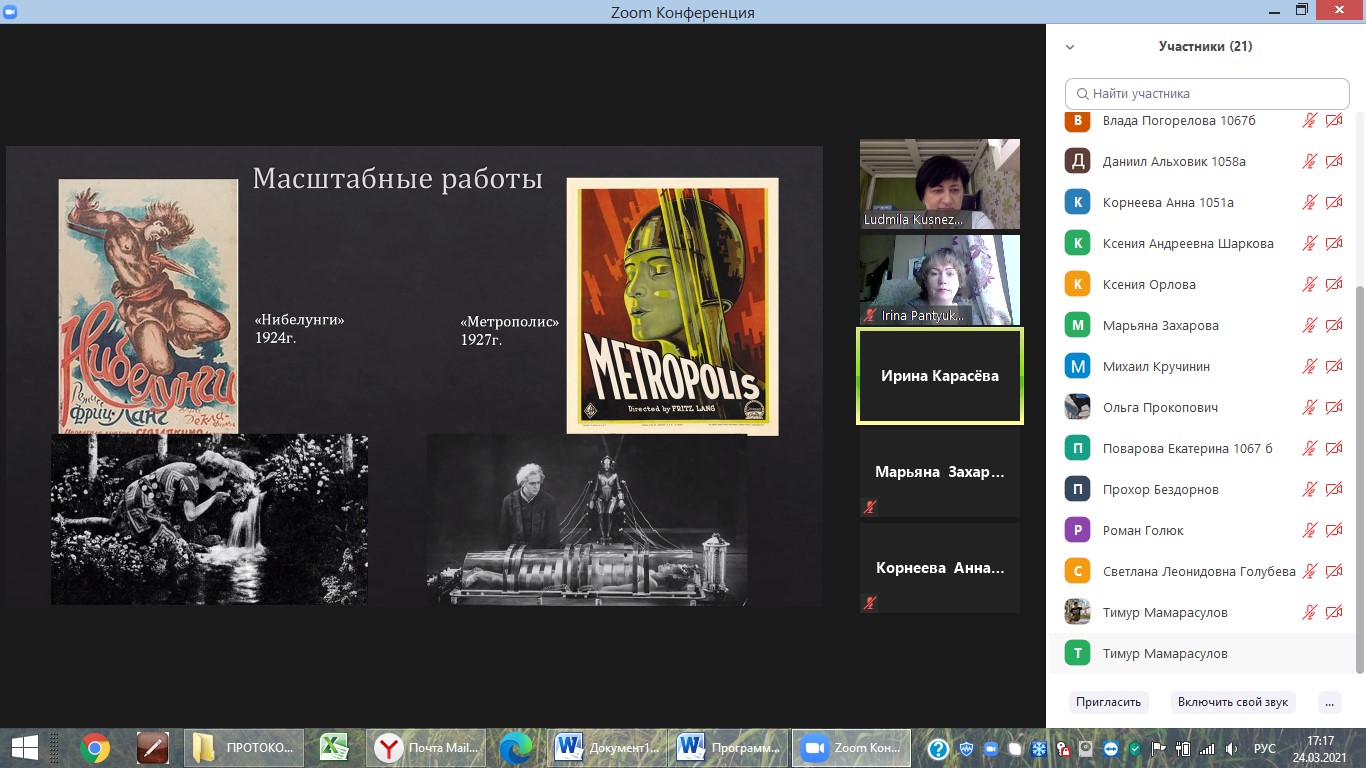Collapse the Участники panel chevron

click(1070, 47)
